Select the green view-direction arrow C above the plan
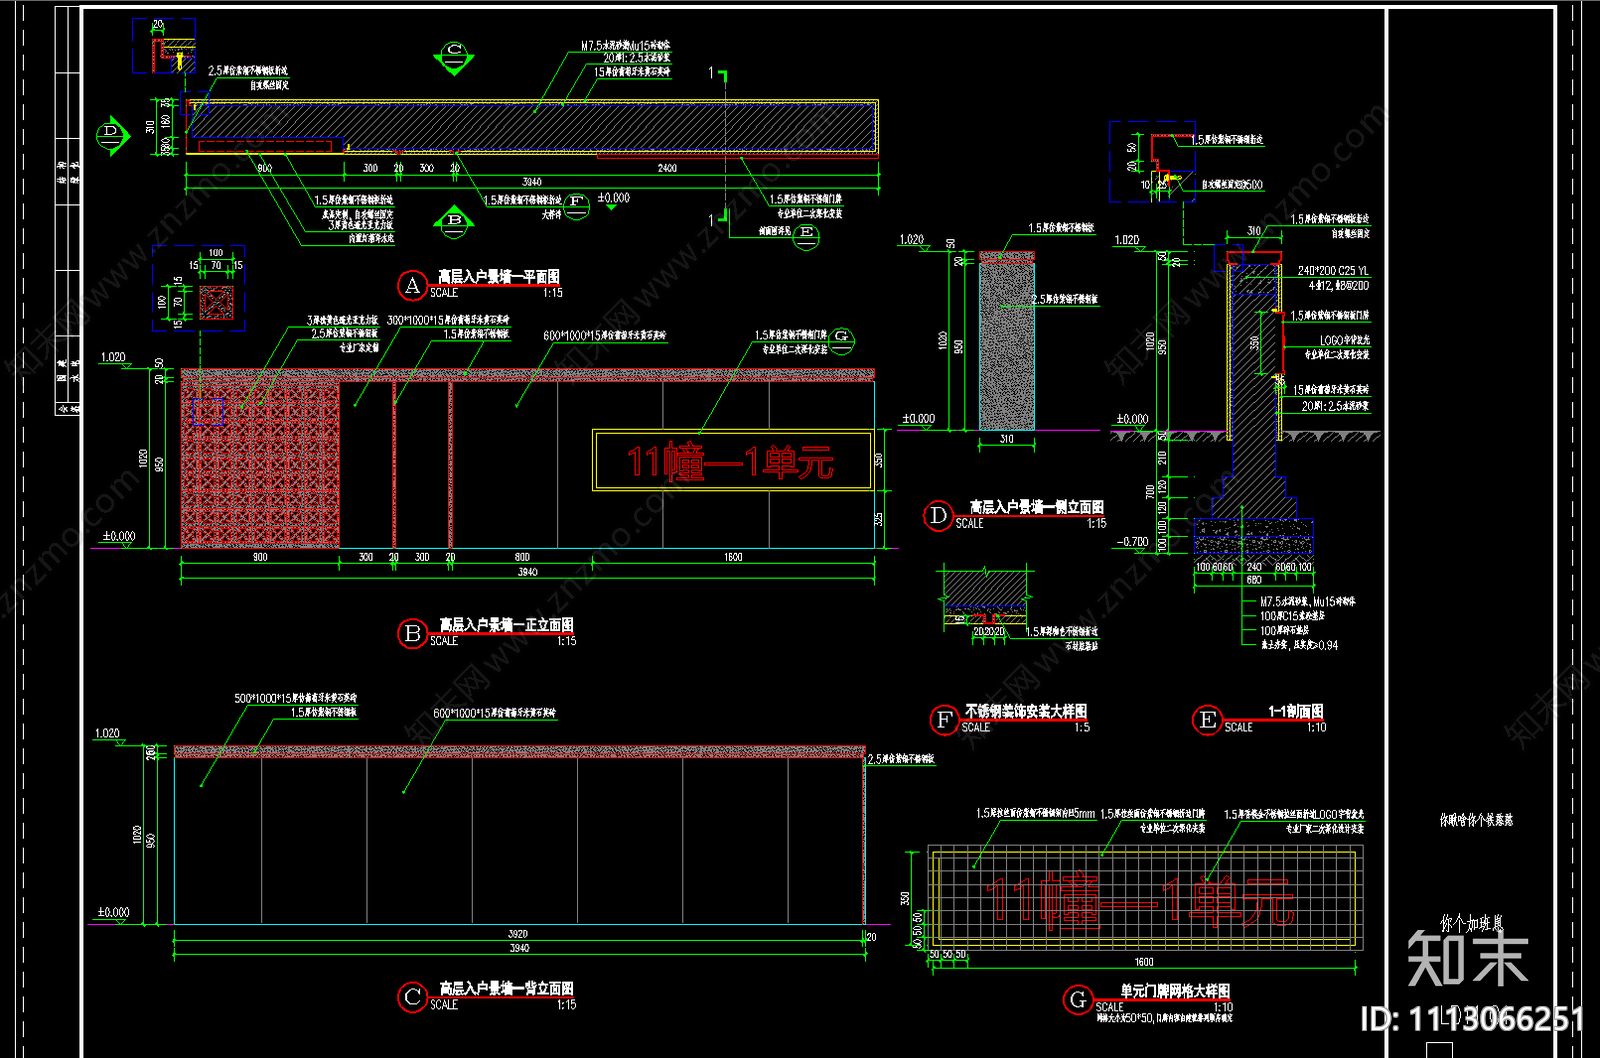Screen dimensions: 1600x1058 tap(454, 57)
